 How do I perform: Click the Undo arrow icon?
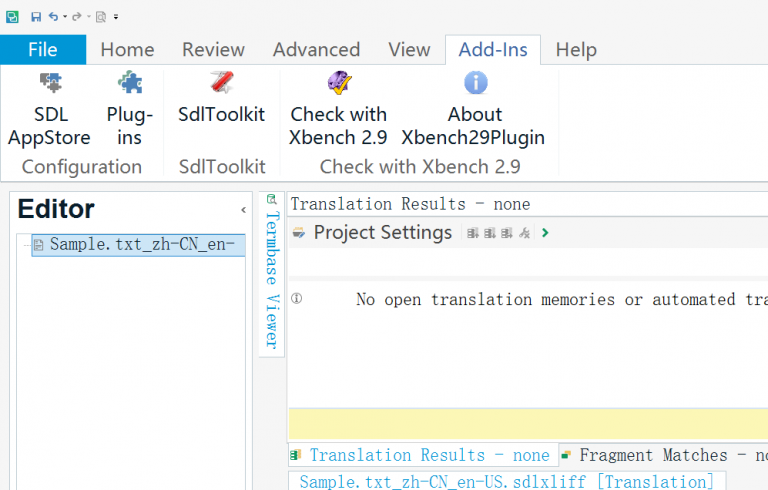click(x=53, y=17)
